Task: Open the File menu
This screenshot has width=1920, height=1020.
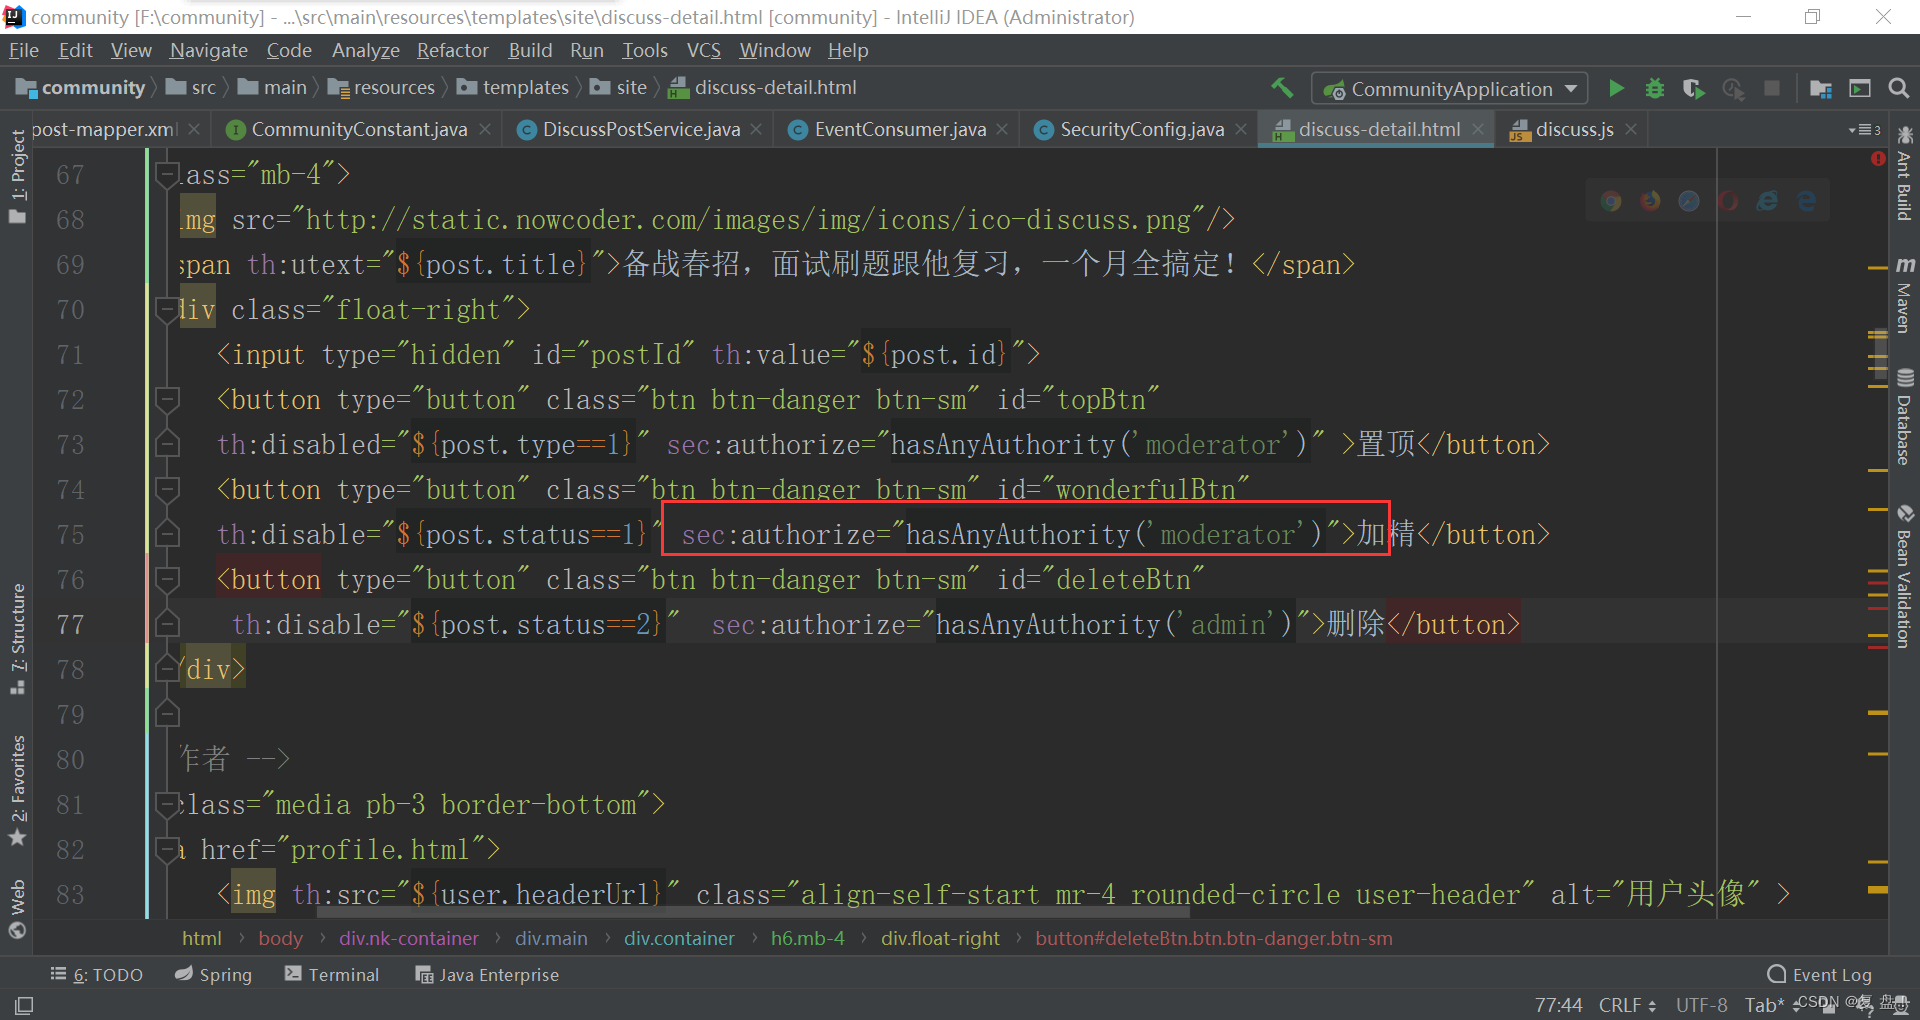Action: click(23, 50)
